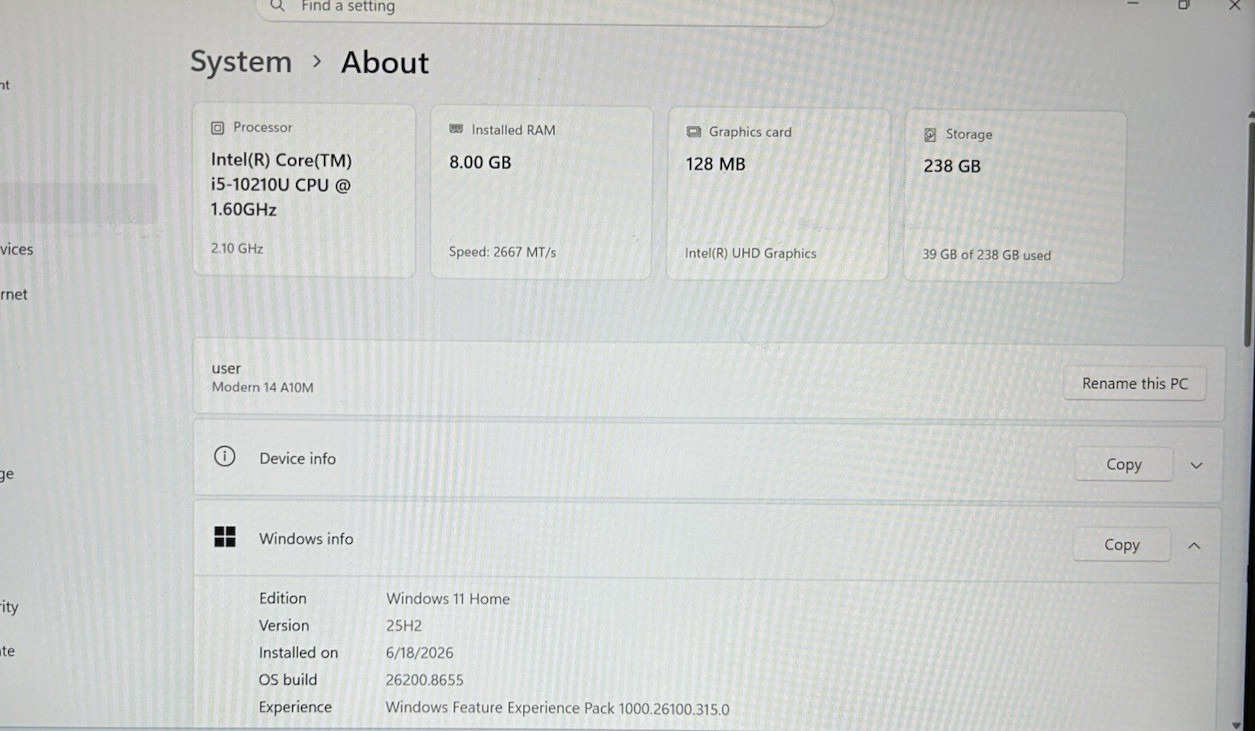Screen dimensions: 1255x731
Task: Go back to System breadcrumb
Action: coord(241,62)
